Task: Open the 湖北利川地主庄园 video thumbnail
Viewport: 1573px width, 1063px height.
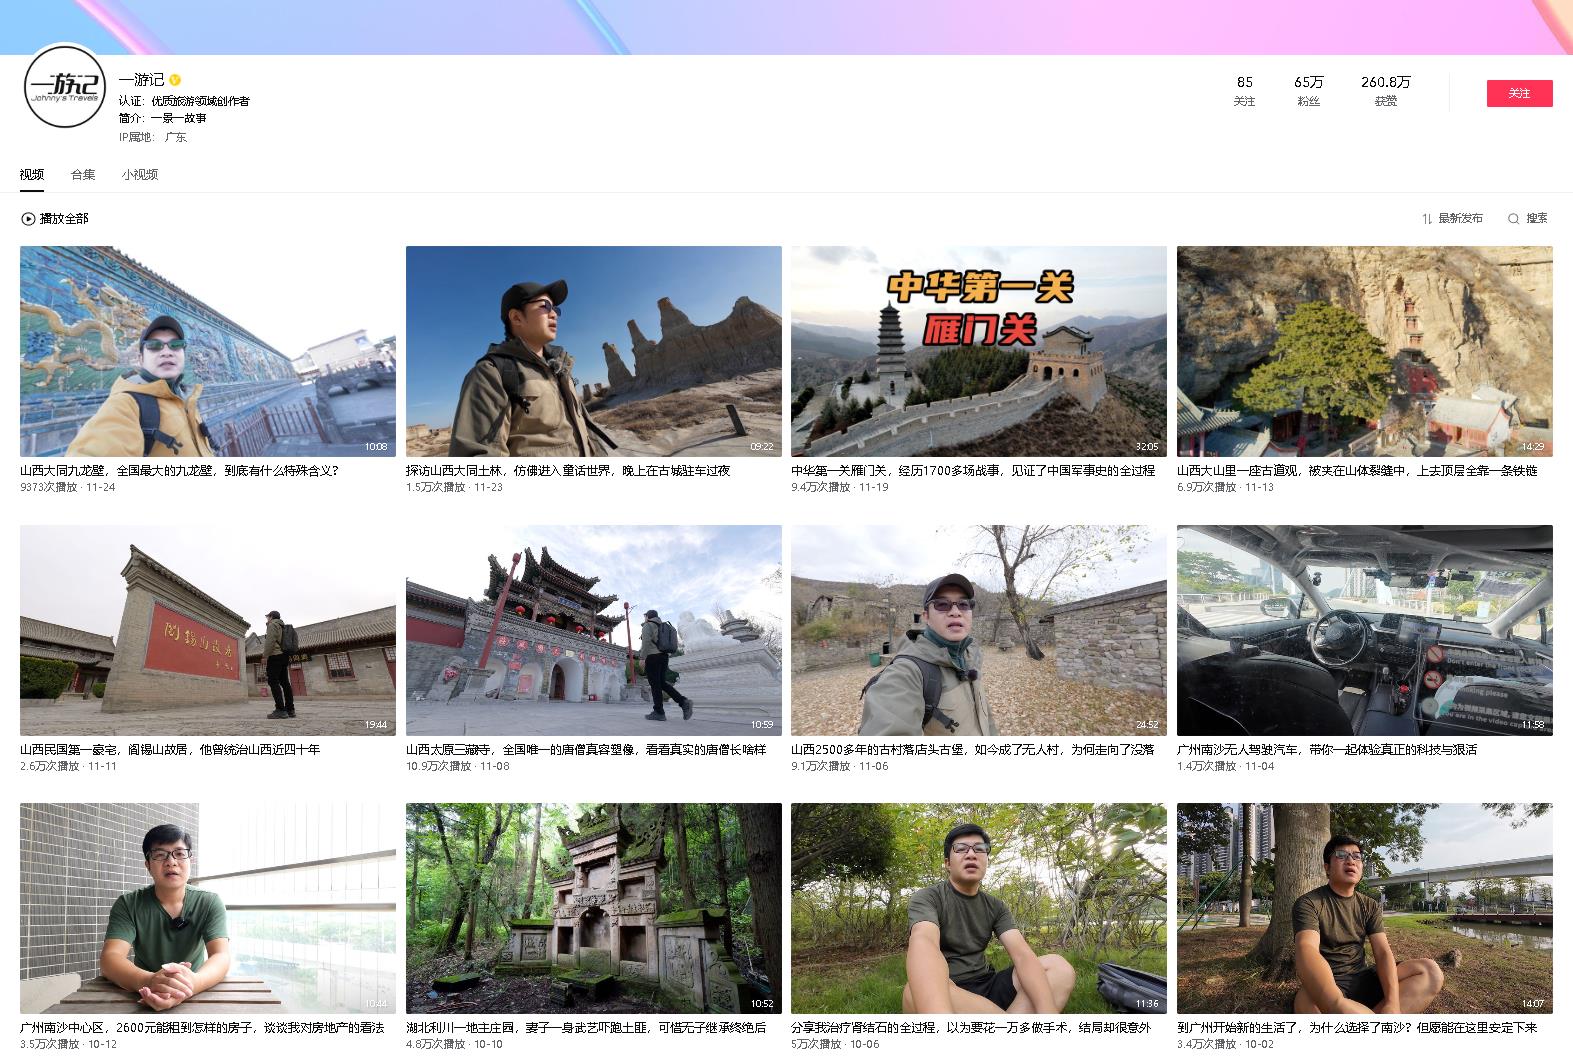Action: tap(593, 908)
